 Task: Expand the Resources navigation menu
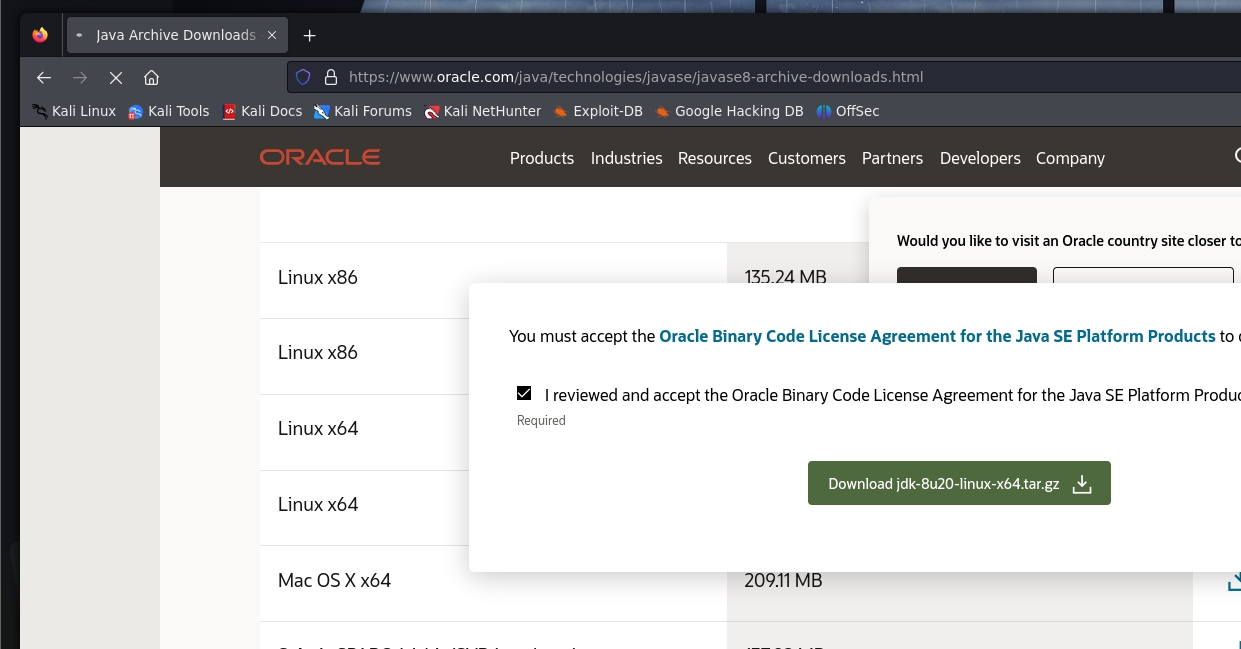[x=714, y=158]
